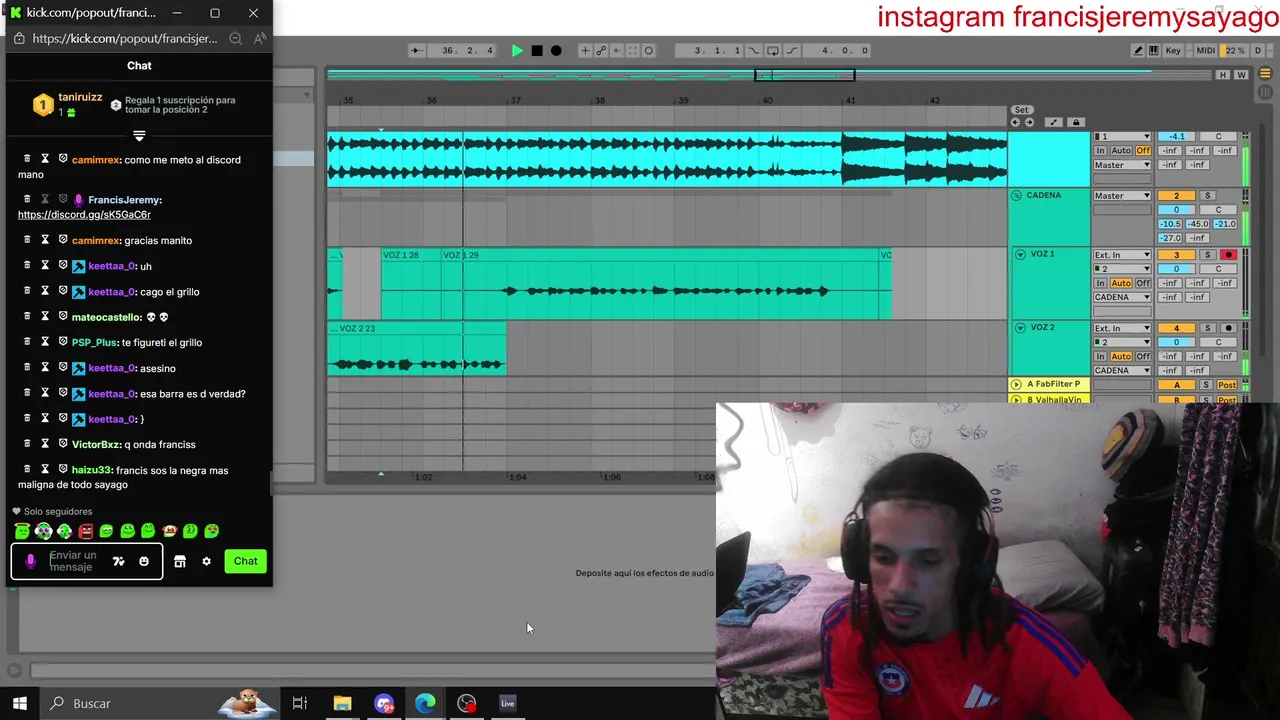Toggle VOZ 1 track activator number 3
Image resolution: width=1280 pixels, height=720 pixels.
tap(1176, 255)
